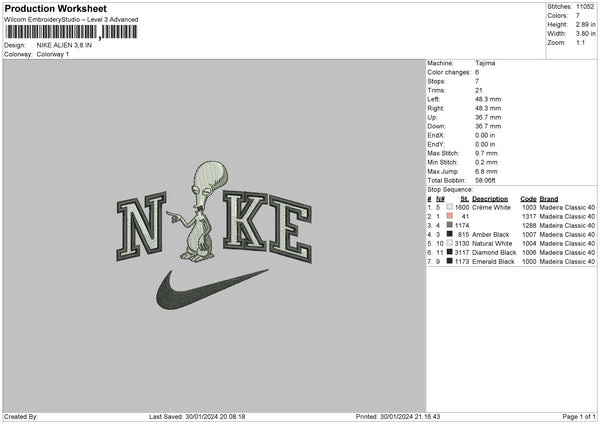
Task: Click 'Madeira Classic 40' in the Emerald Black row
Action: (567, 262)
